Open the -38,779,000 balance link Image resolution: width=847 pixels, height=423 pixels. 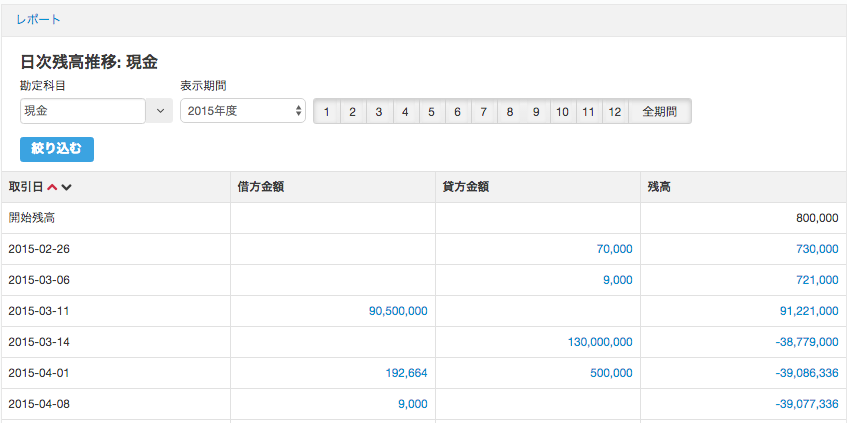(807, 342)
